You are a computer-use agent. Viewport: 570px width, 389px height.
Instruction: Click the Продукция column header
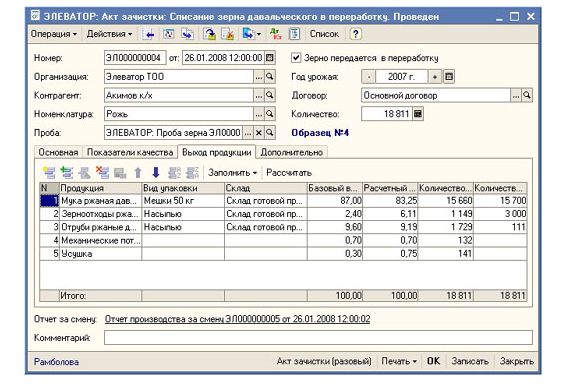[100, 188]
